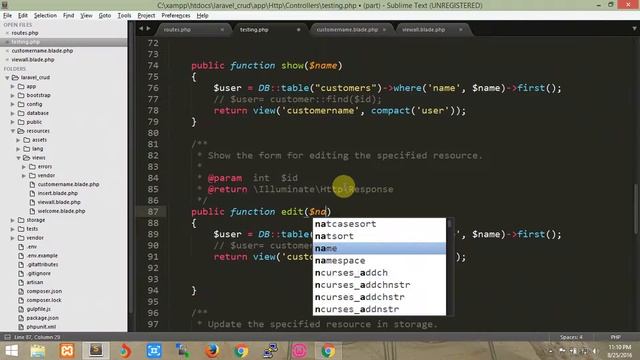Switch to the Sublime Text taskbar icon
This screenshot has height=360, width=640.
click(96, 351)
